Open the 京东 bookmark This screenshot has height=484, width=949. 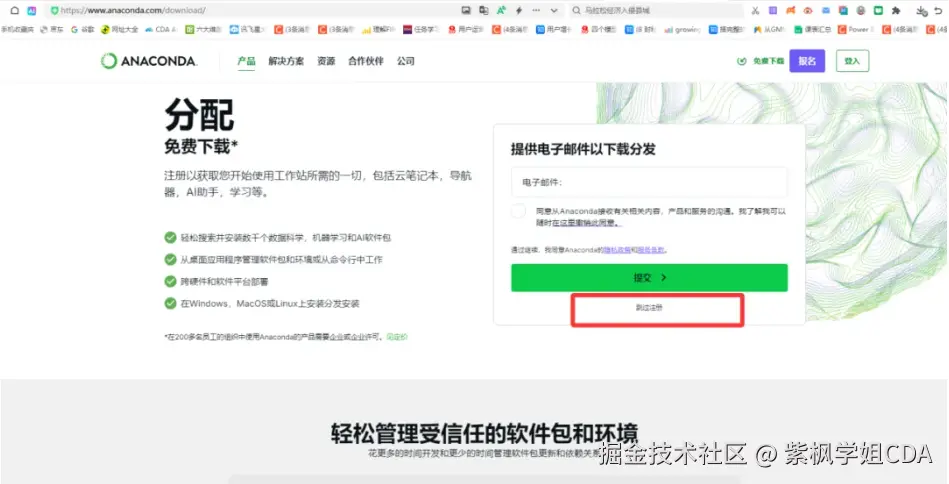[51, 29]
